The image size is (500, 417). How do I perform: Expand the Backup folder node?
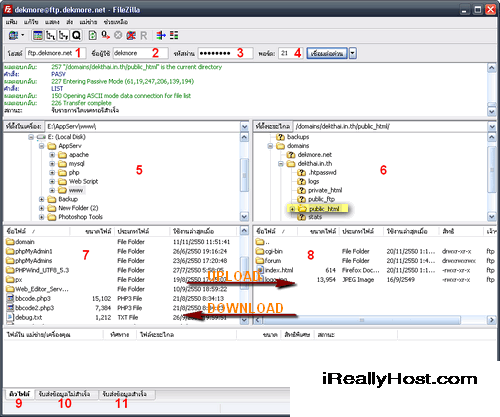point(42,199)
